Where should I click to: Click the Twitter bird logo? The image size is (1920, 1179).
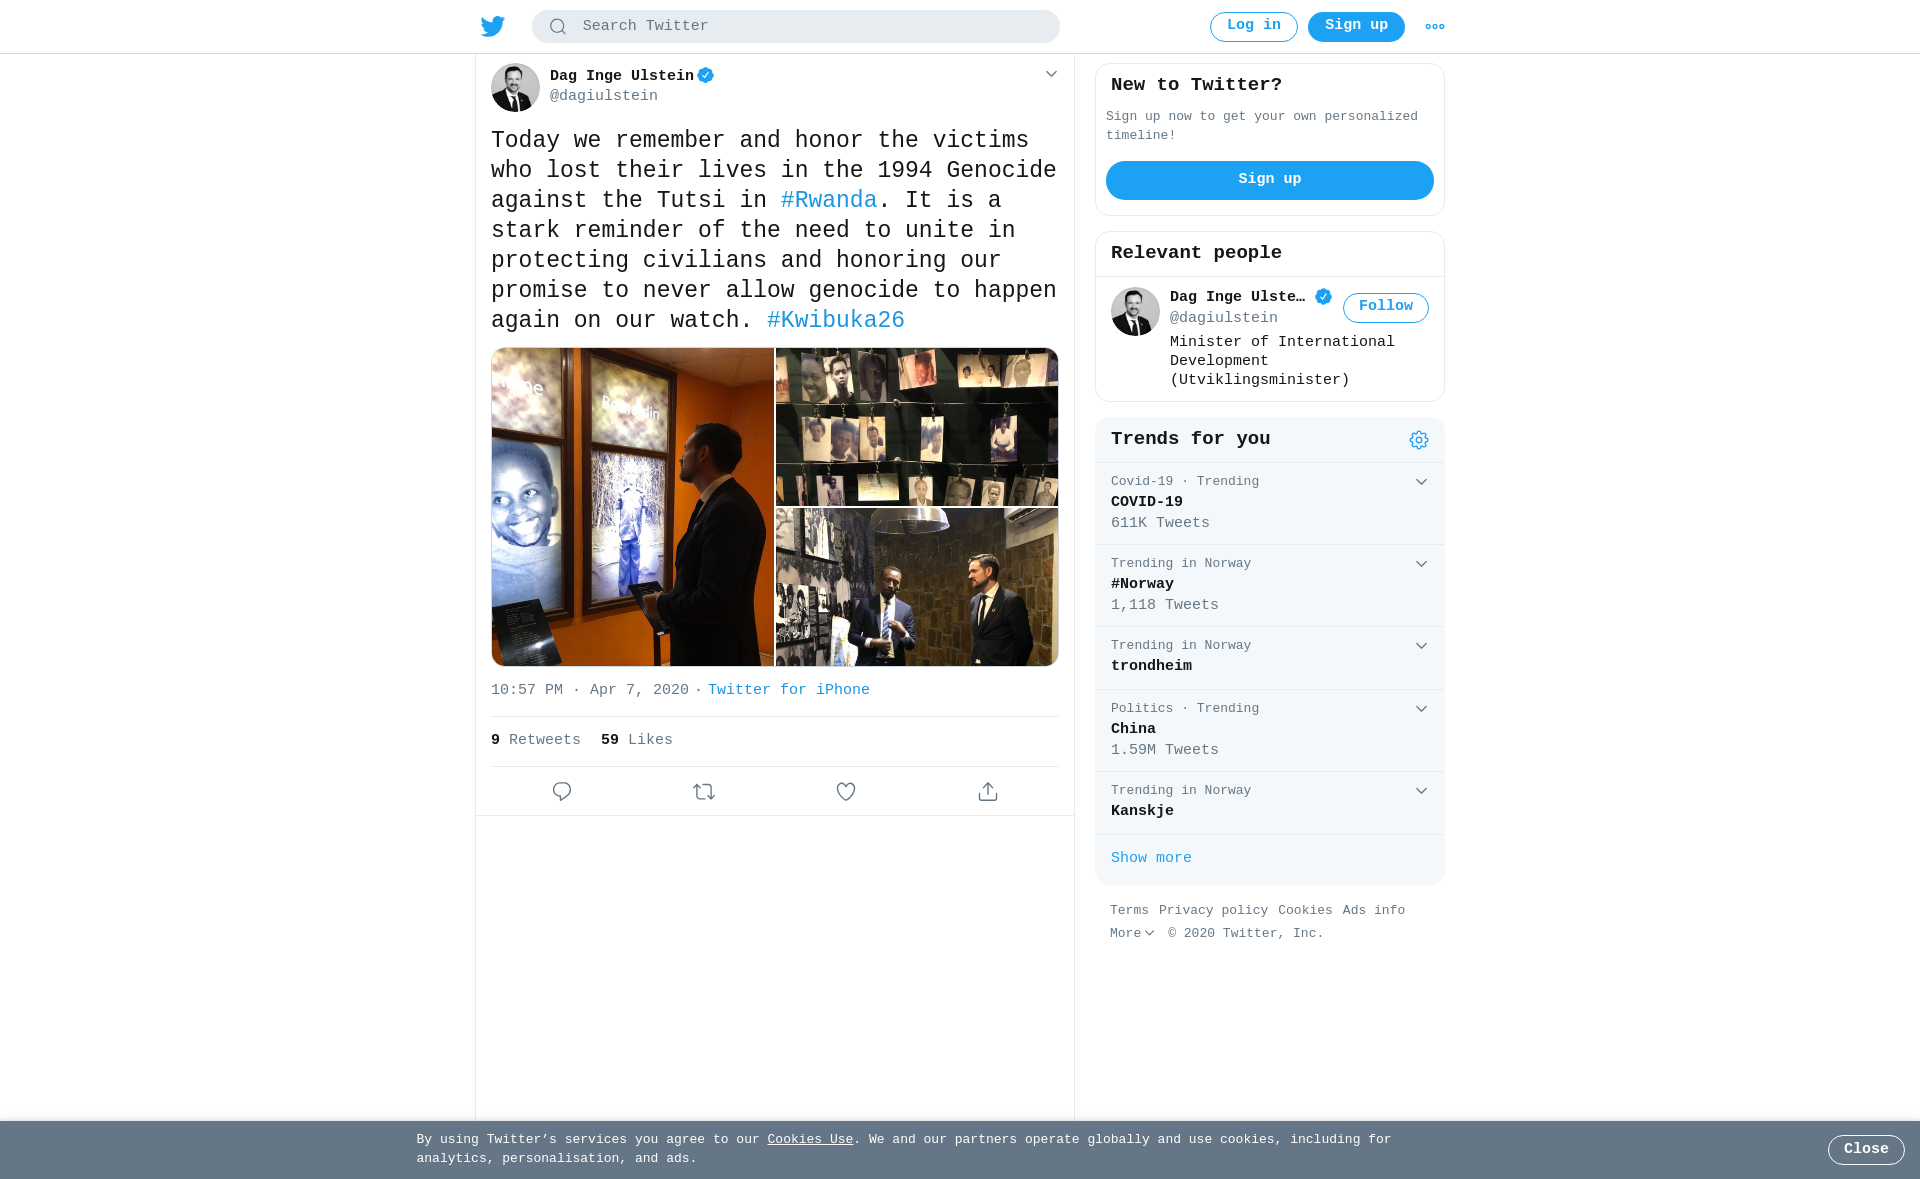tap(493, 26)
